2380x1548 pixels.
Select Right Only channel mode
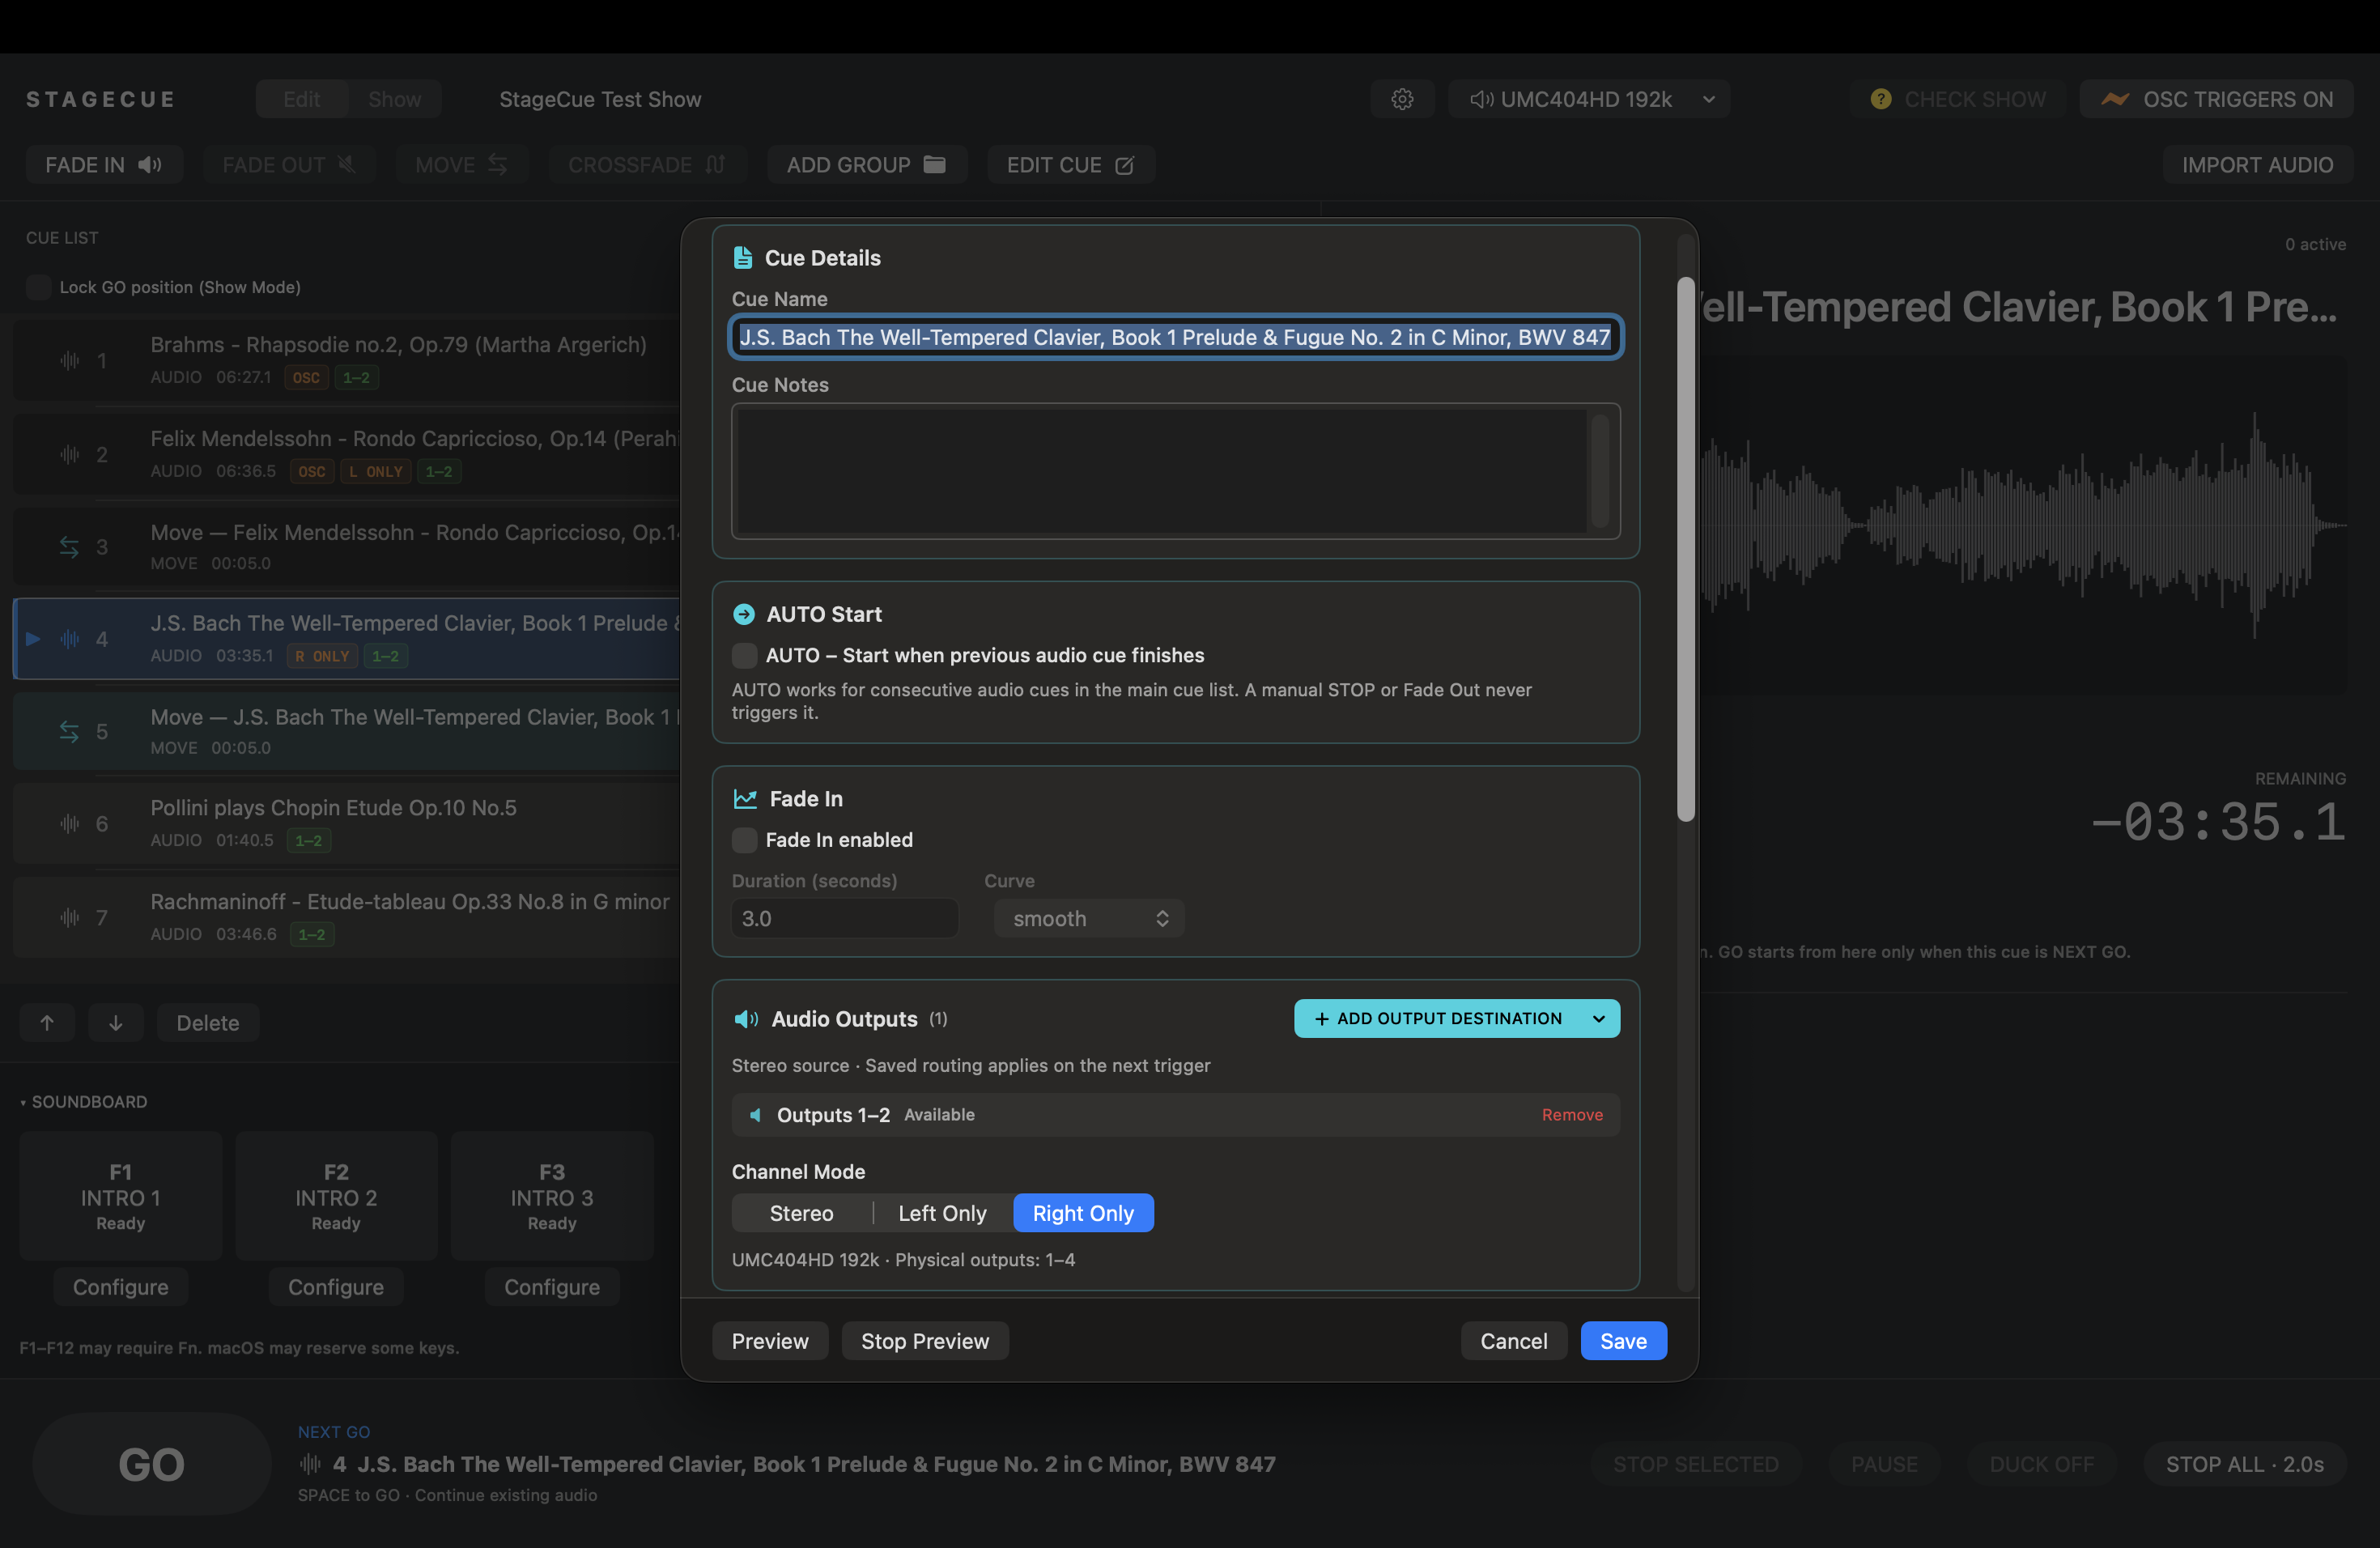pos(1083,1213)
